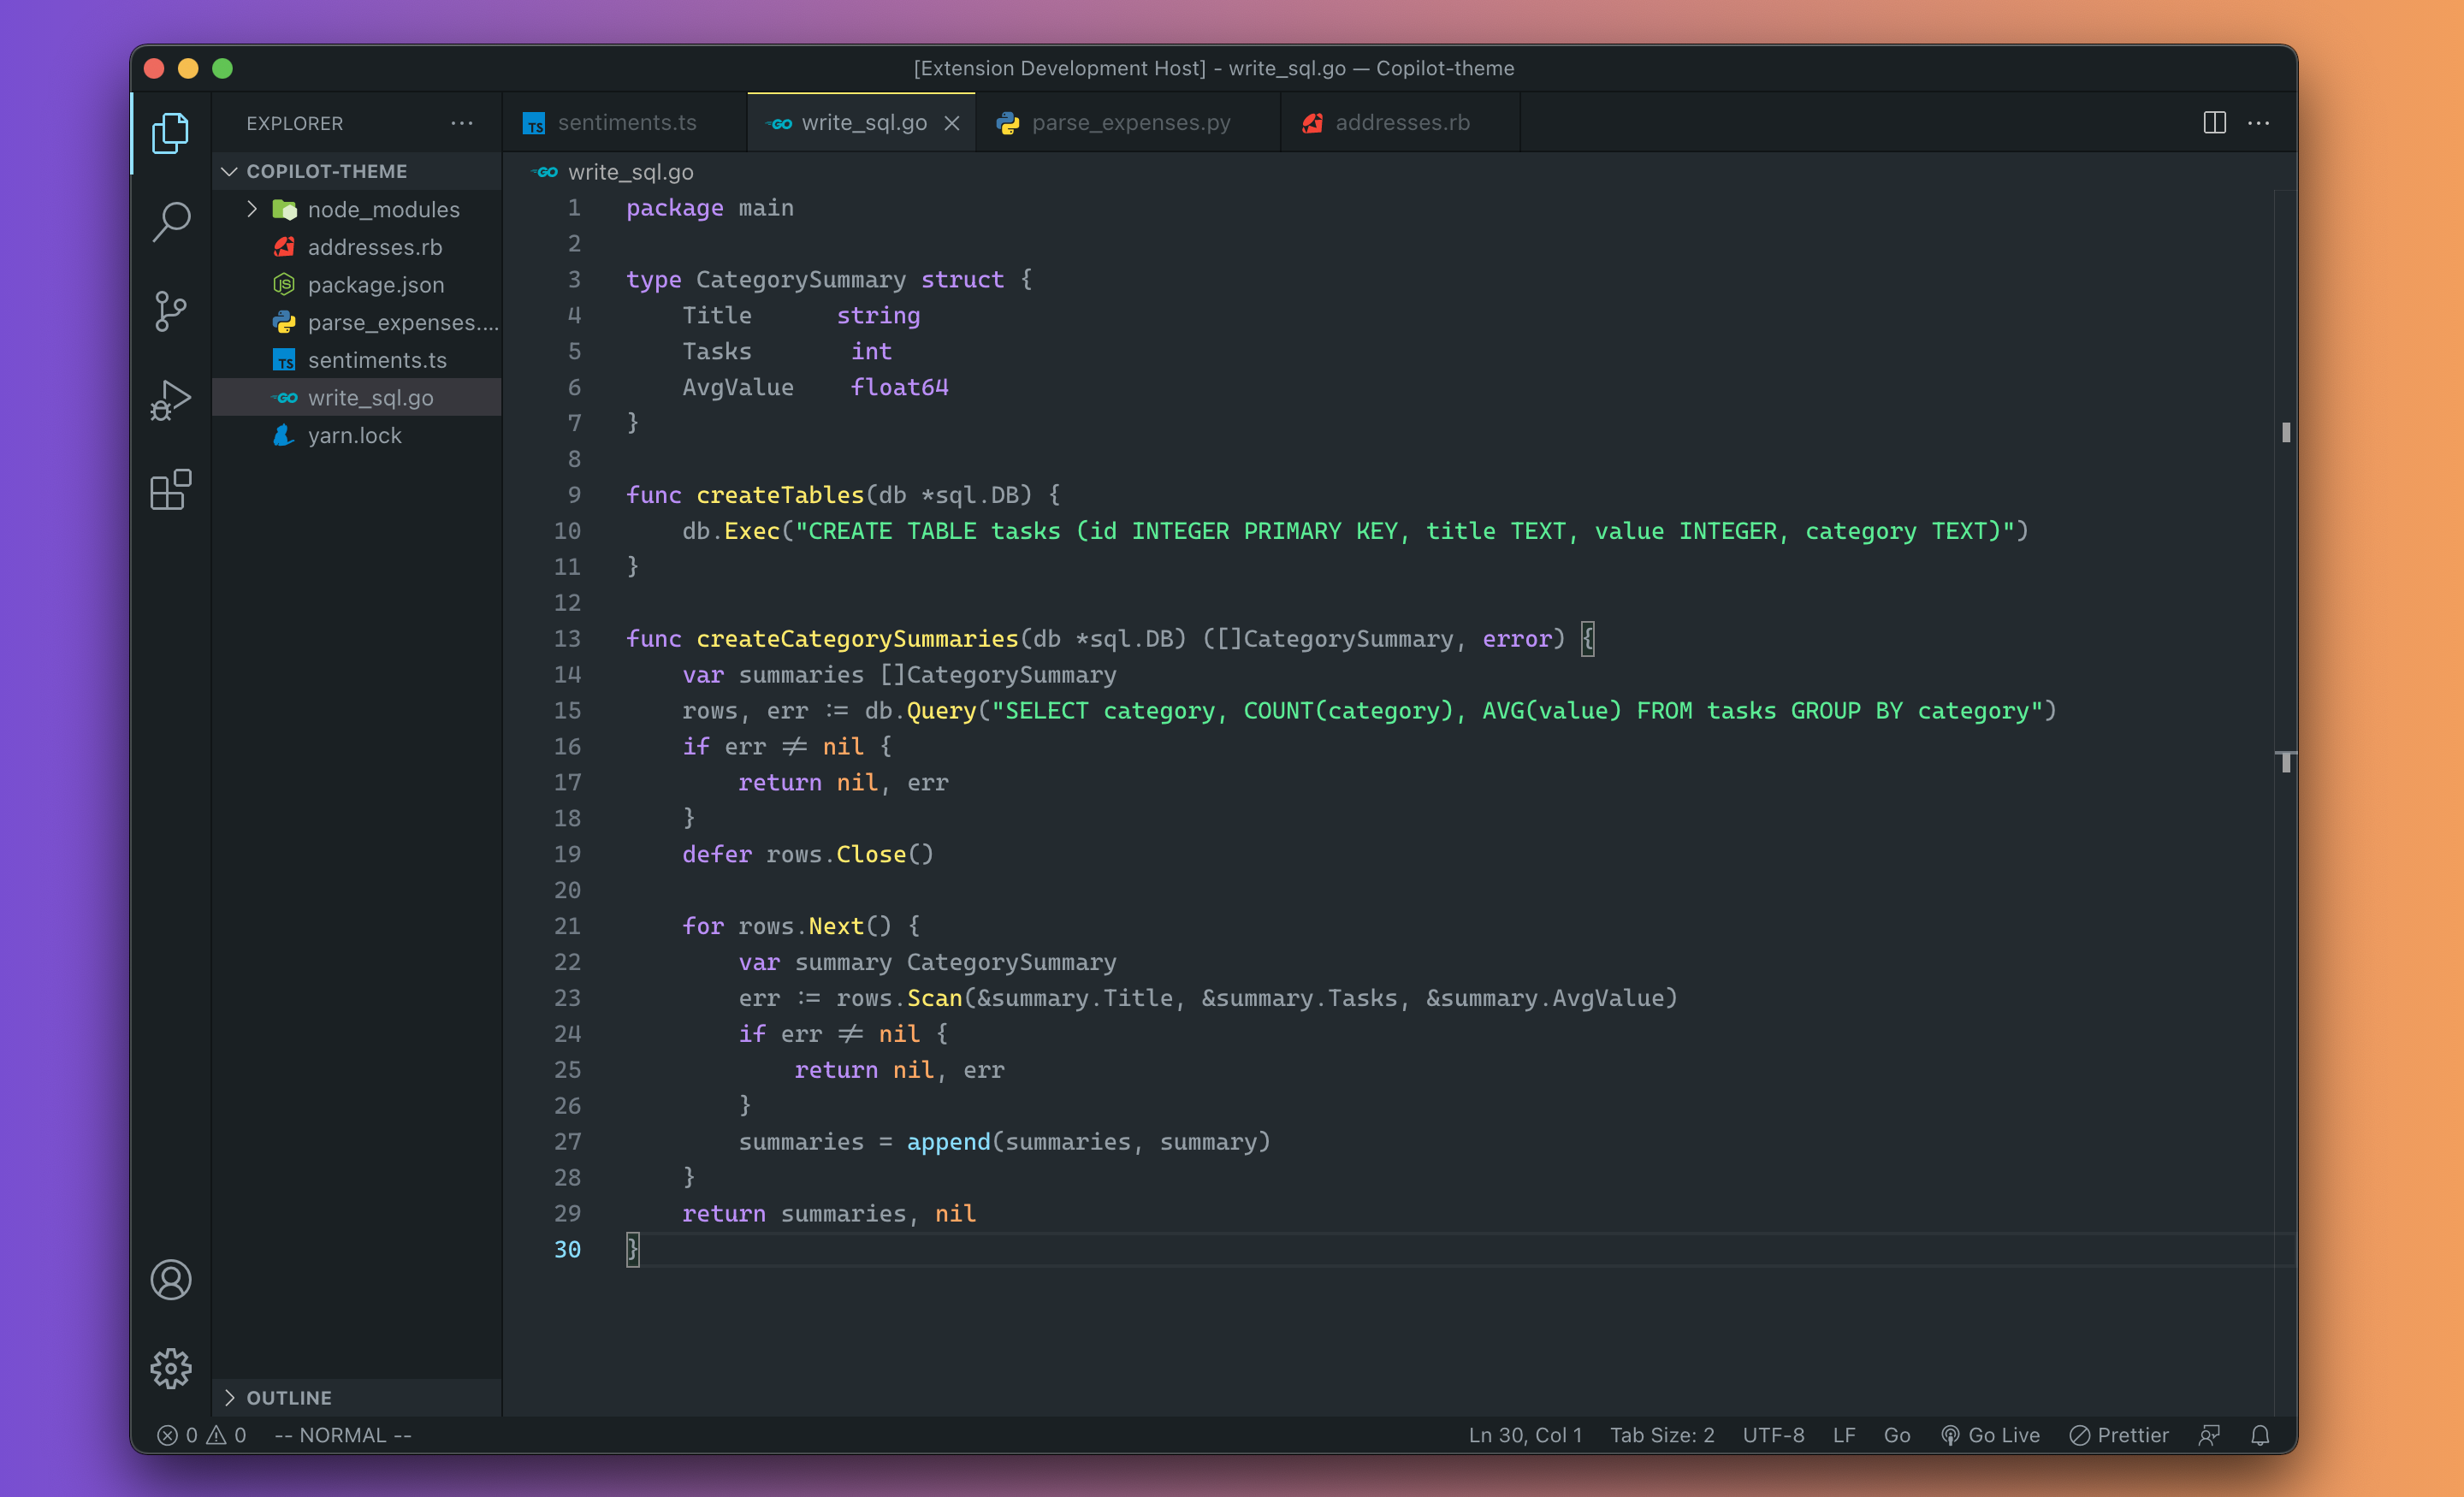Toggle the Explorer view icon
2464x1497 pixels.
coord(171,133)
